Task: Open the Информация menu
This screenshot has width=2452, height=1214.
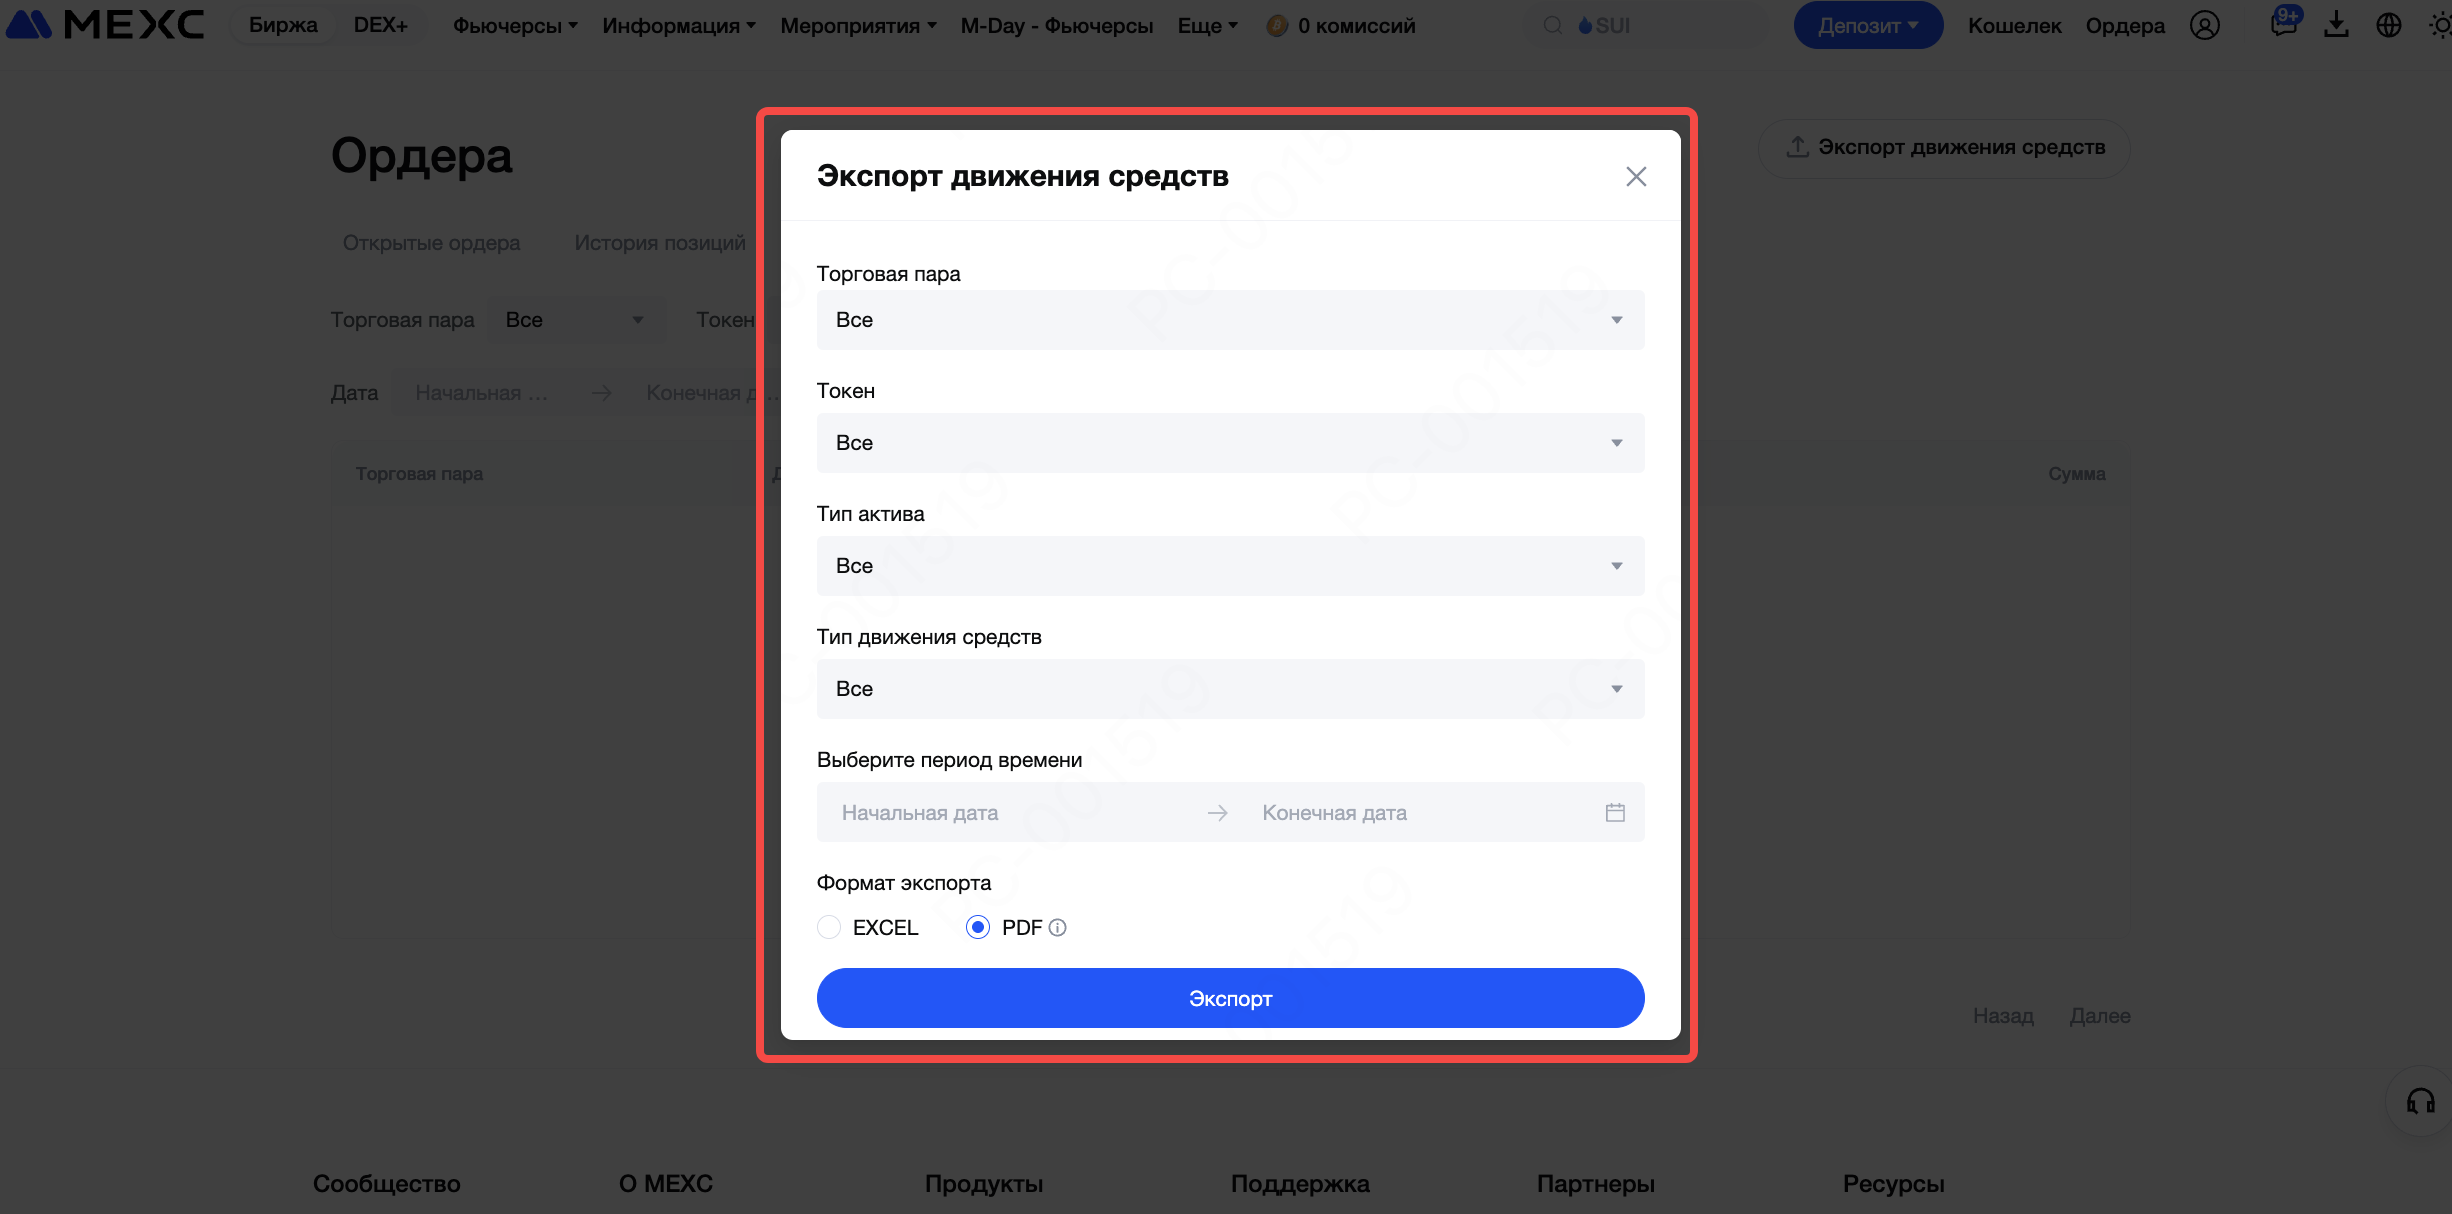Action: [x=679, y=26]
